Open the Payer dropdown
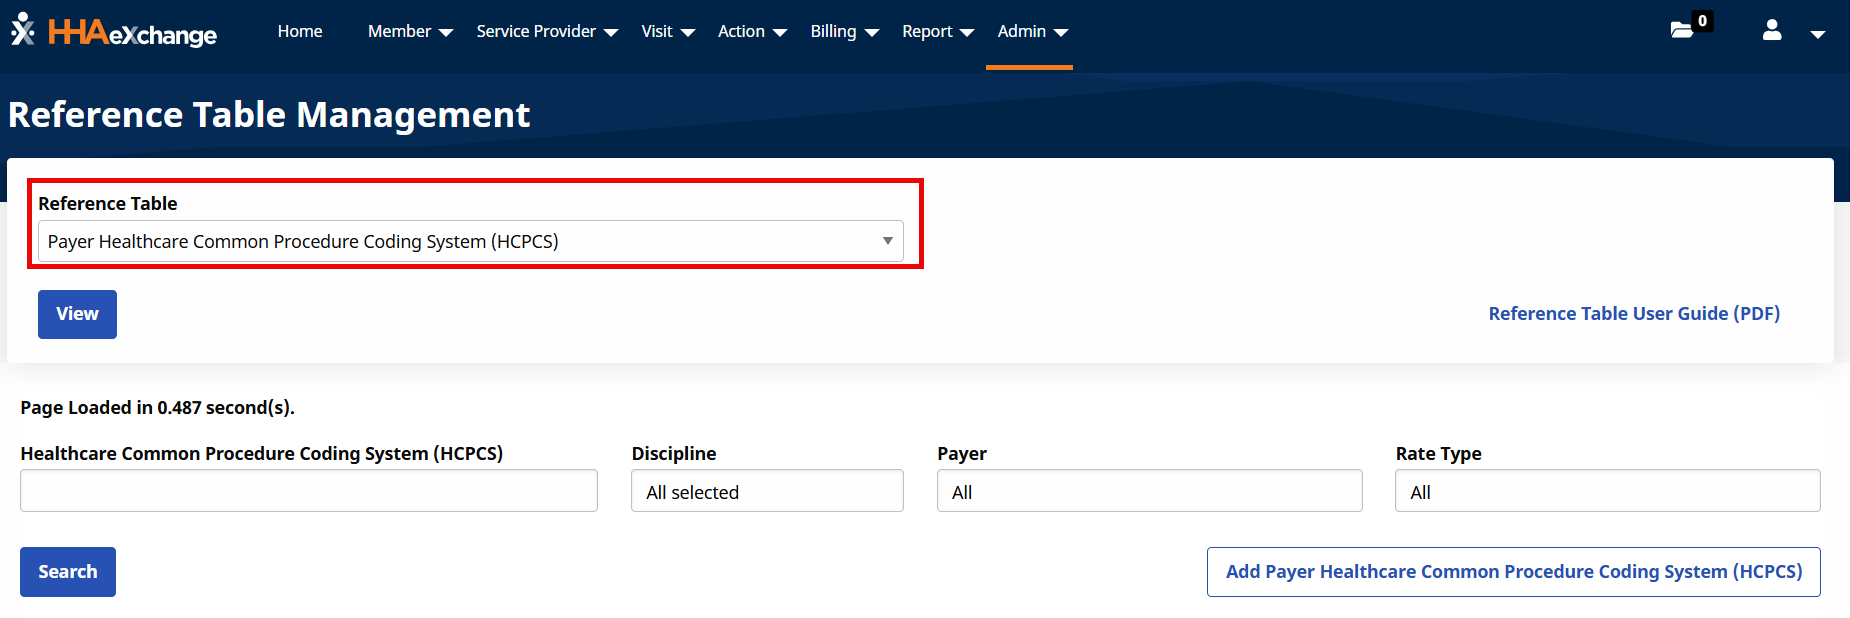Image resolution: width=1850 pixels, height=618 pixels. coord(1149,491)
